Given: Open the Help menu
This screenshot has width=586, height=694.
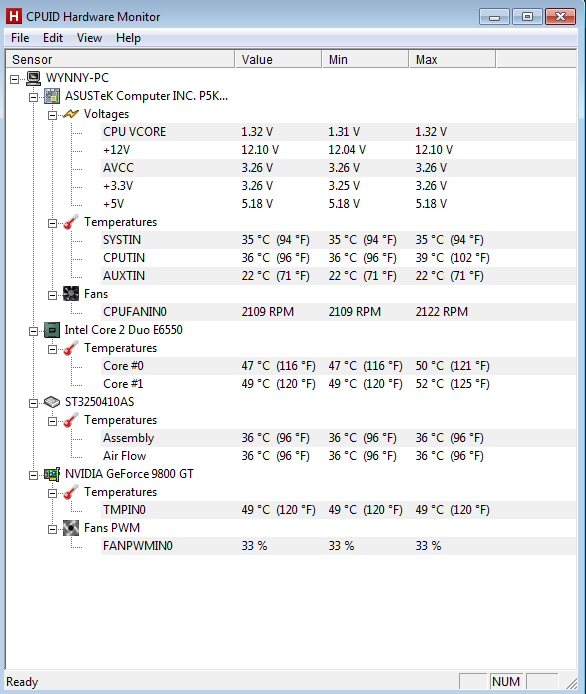Looking at the screenshot, I should click(128, 38).
